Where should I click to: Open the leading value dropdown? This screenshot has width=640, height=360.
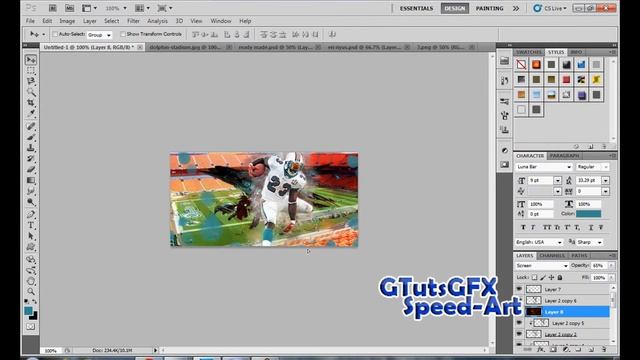point(606,180)
